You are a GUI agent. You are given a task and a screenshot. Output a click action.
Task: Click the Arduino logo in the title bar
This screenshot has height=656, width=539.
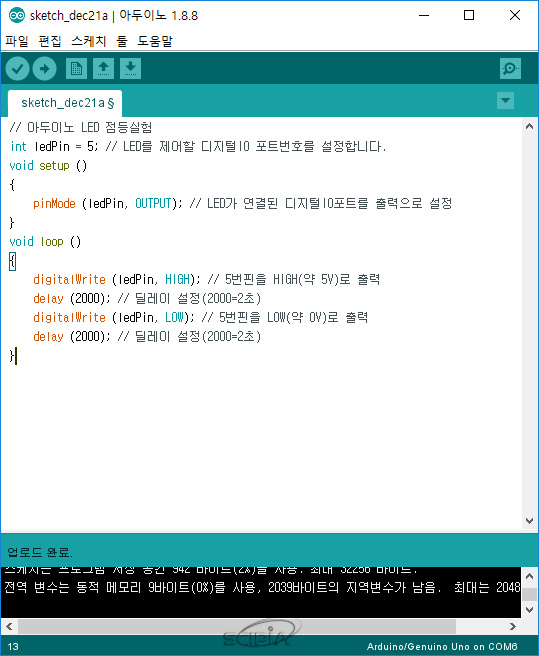pos(17,15)
